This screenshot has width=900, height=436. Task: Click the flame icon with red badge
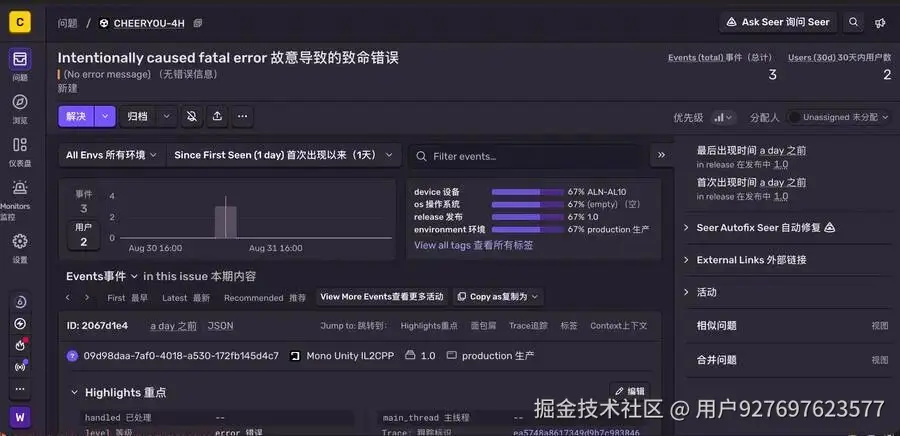coord(20,345)
